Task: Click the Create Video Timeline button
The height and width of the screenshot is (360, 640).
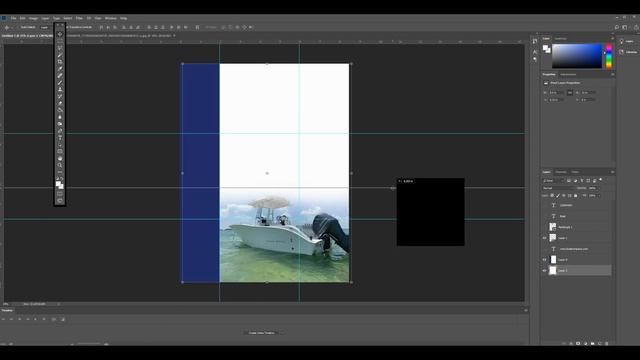Action: click(261, 333)
